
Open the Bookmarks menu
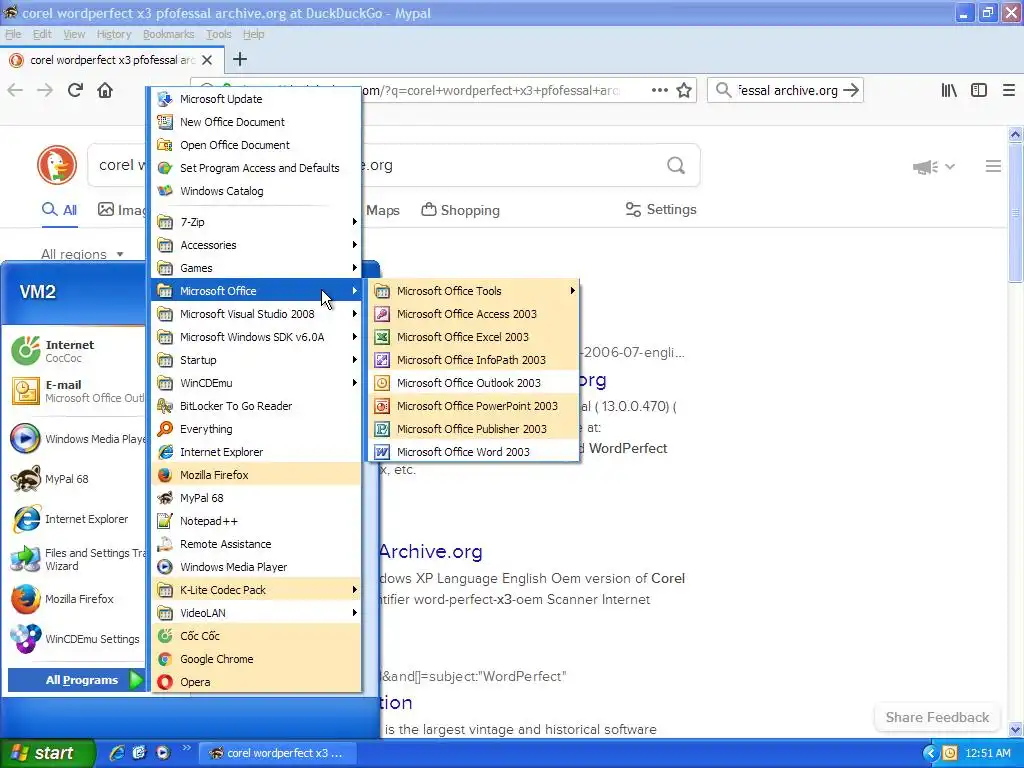168,34
